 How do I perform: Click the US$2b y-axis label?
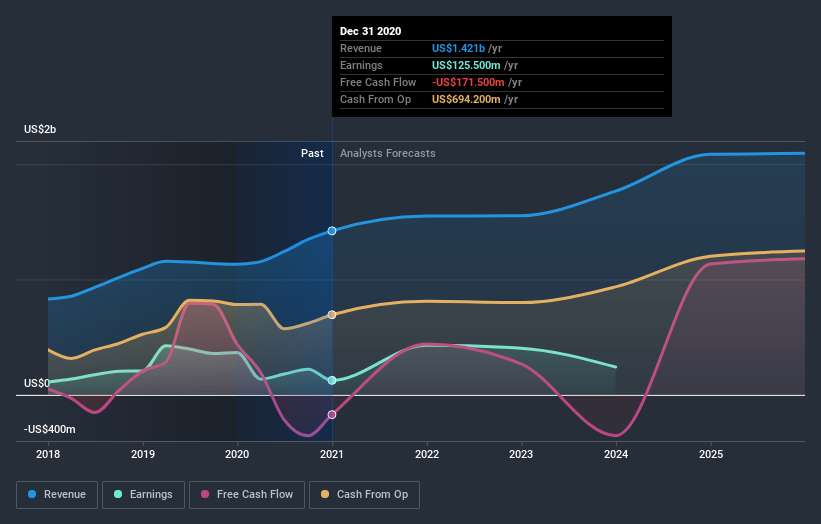tap(40, 129)
